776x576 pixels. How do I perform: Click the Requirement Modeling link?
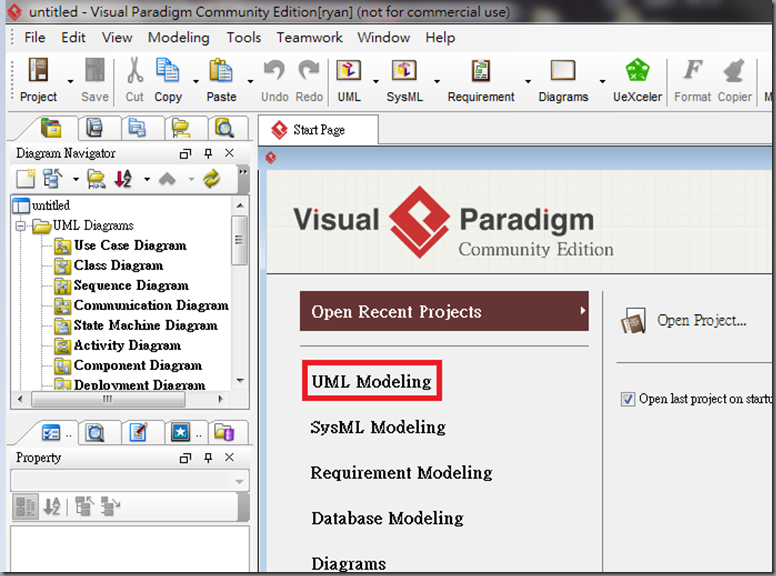[401, 473]
